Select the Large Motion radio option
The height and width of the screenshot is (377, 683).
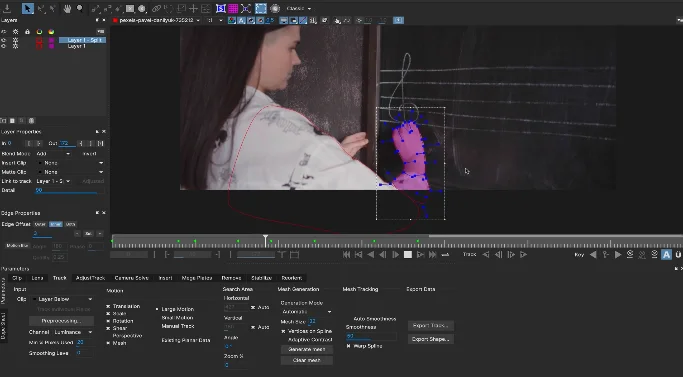(x=157, y=309)
